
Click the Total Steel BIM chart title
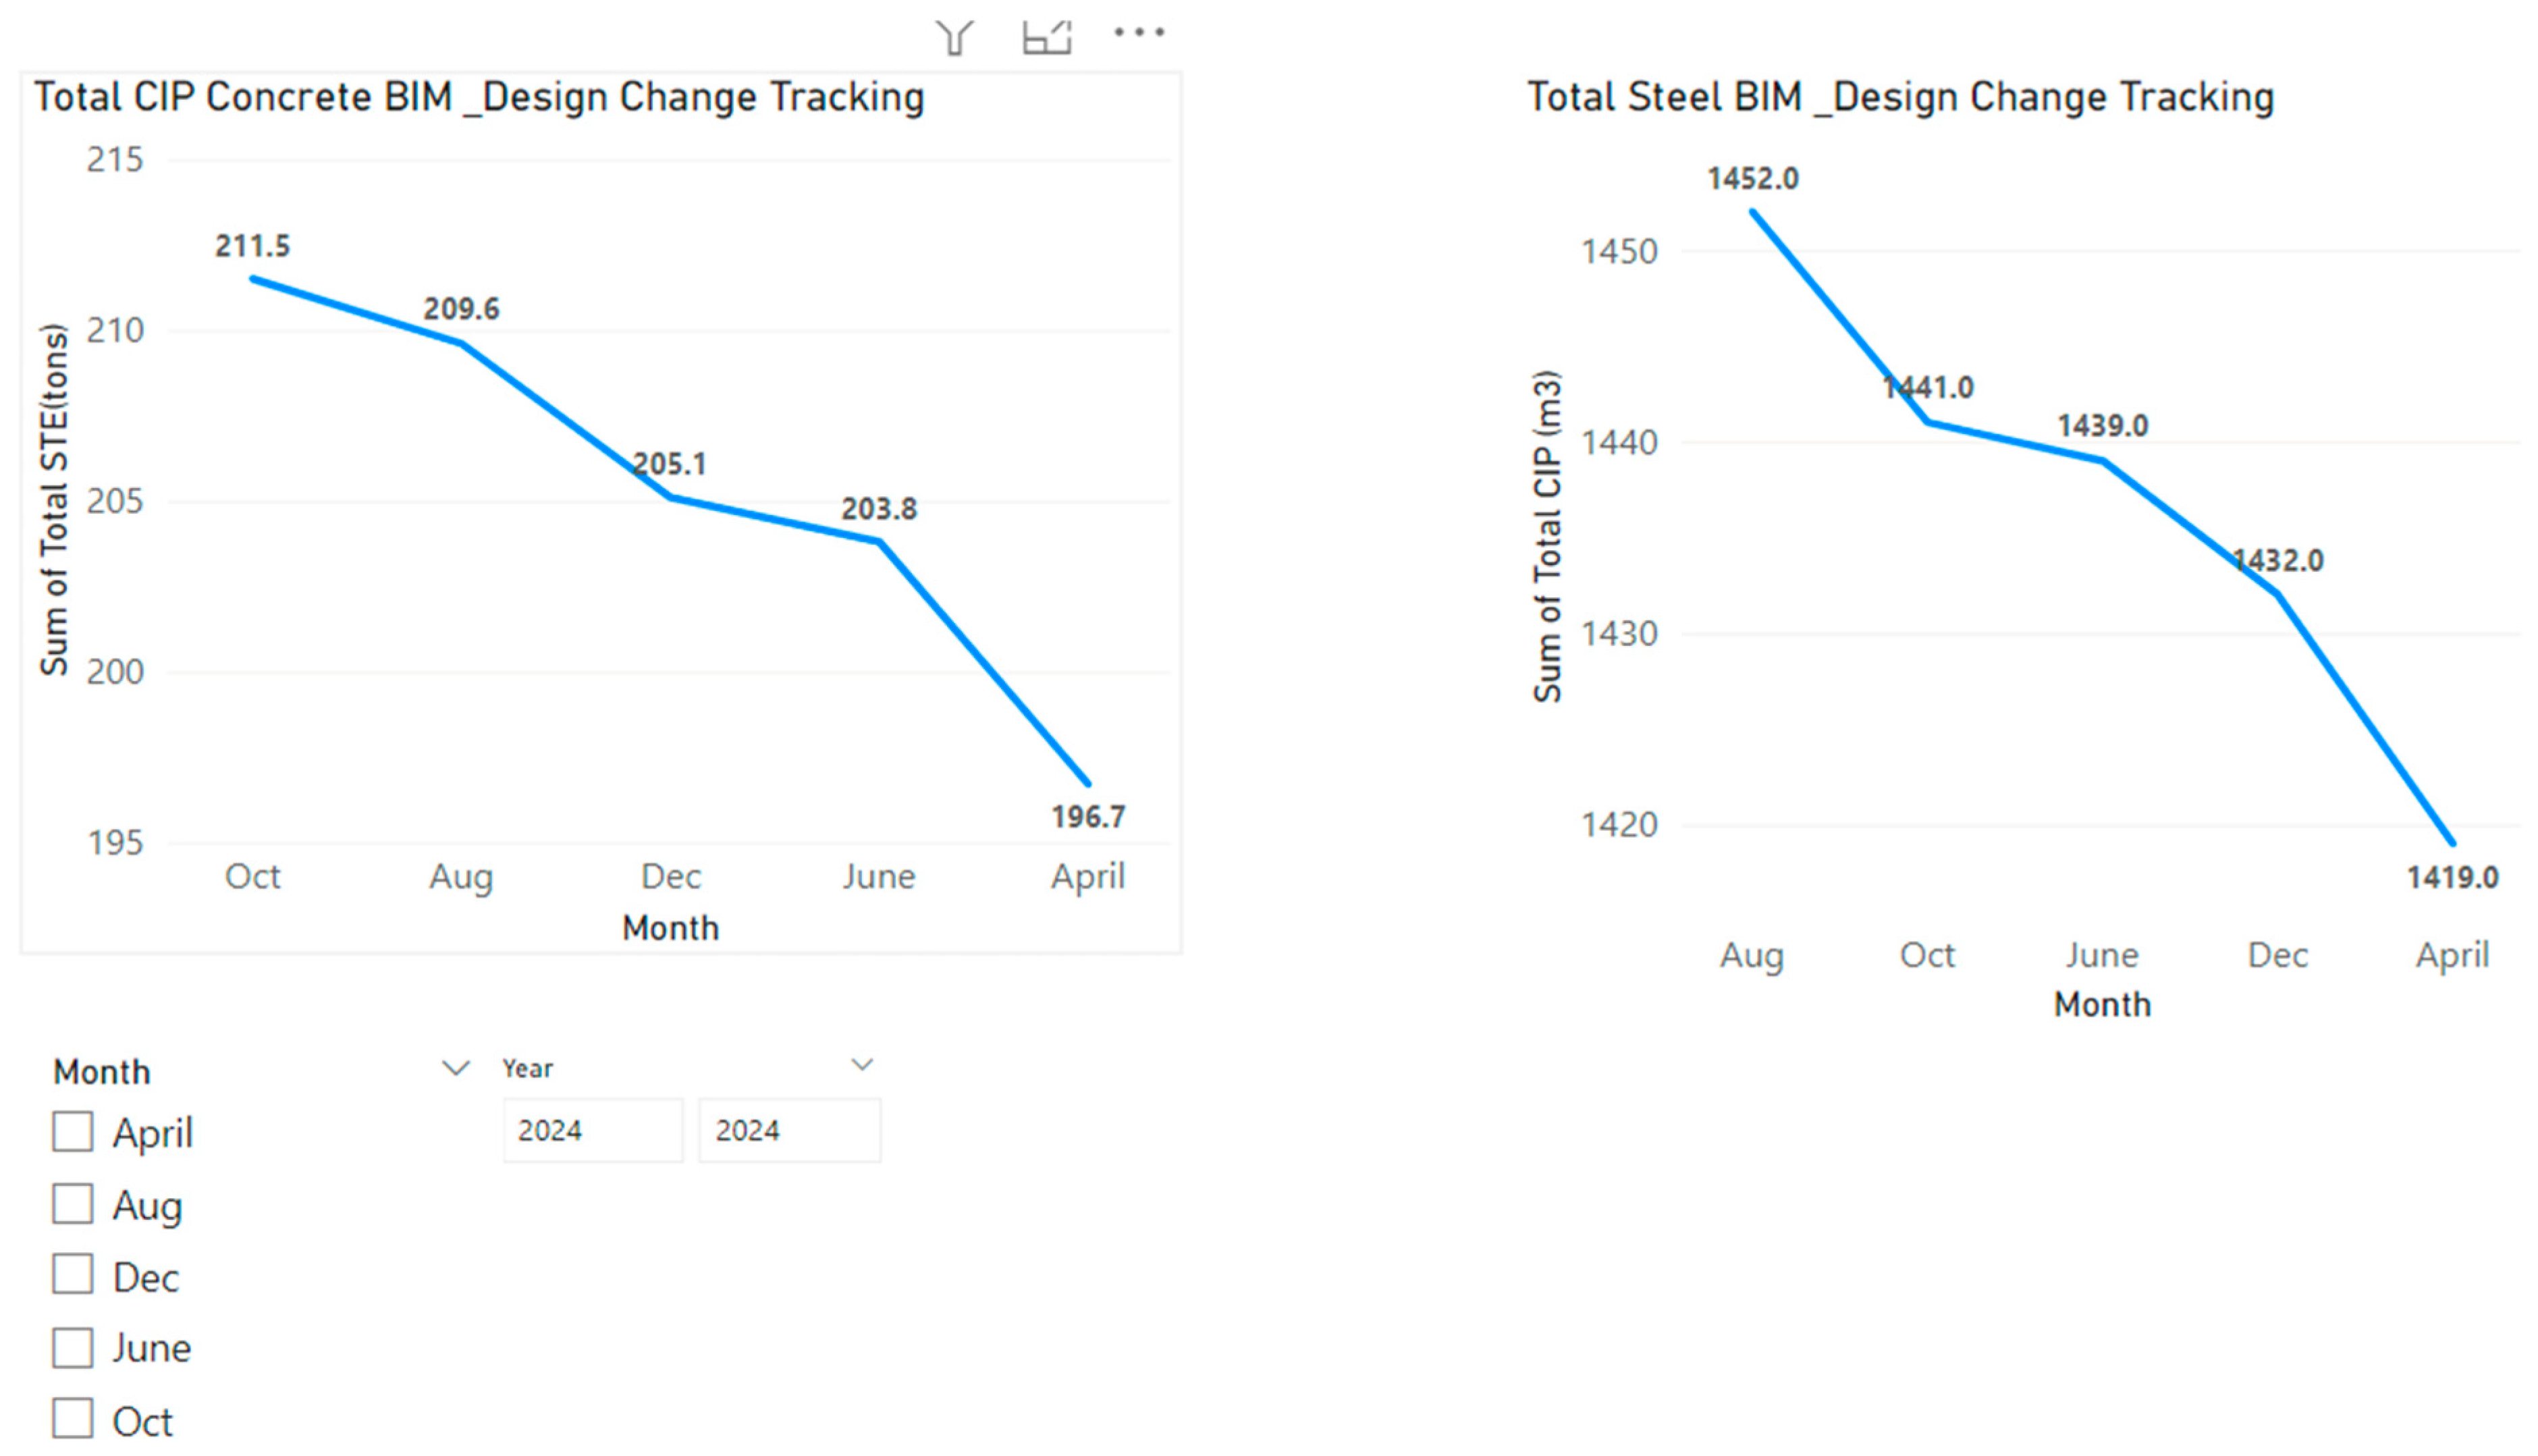pos(1900,97)
